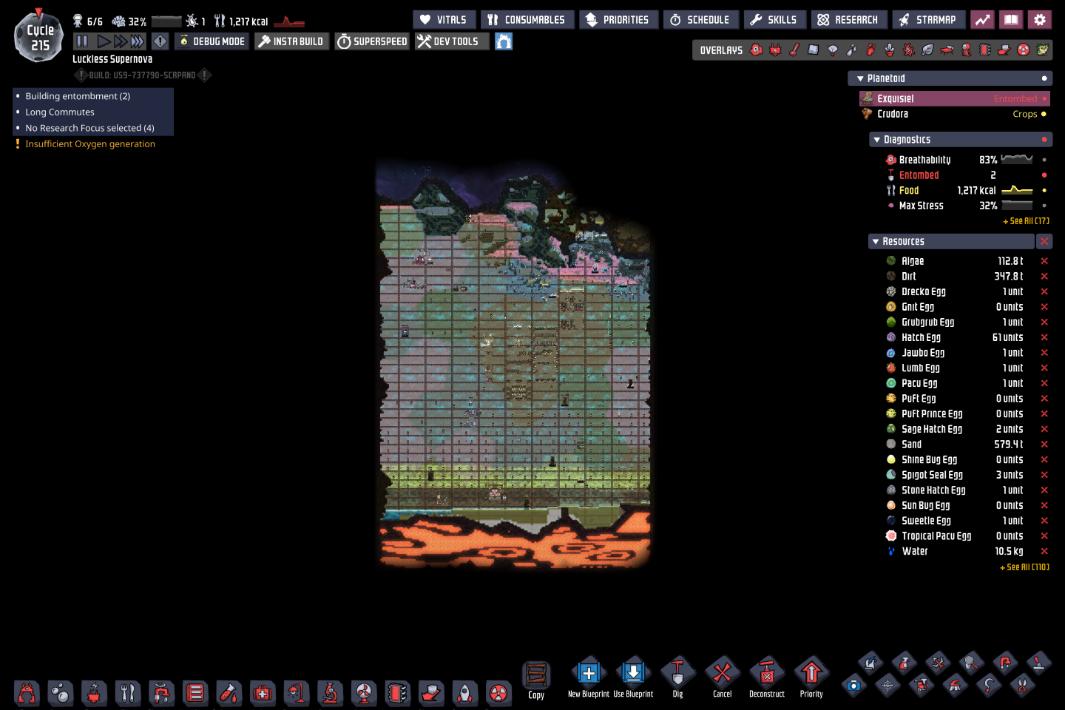Image resolution: width=1065 pixels, height=710 pixels.
Task: Open the Farming overlay leaf icon
Action: [927, 50]
